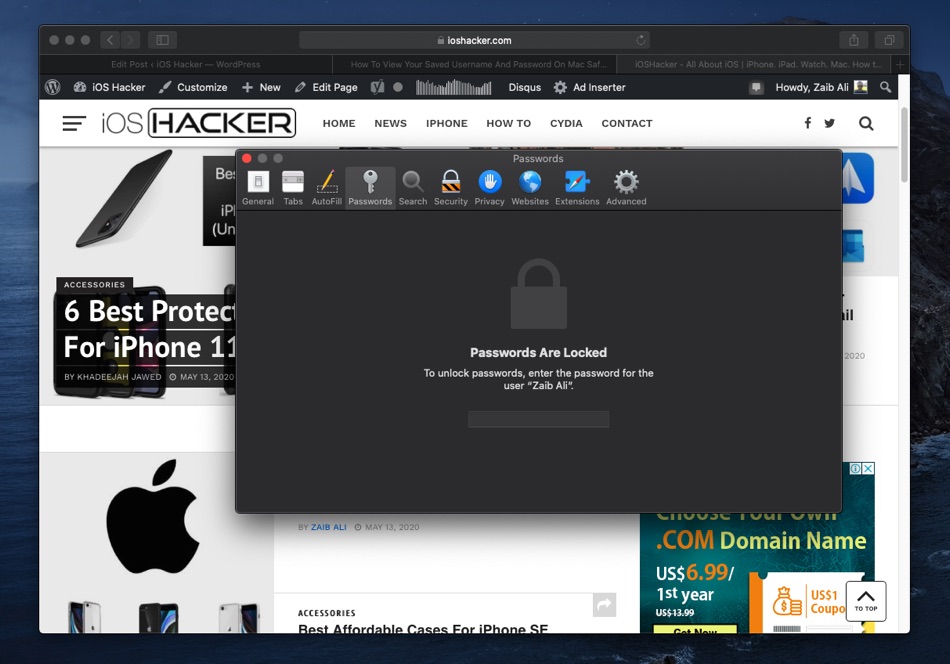Open Ad Inserter in the admin bar
950x664 pixels.
tap(590, 87)
